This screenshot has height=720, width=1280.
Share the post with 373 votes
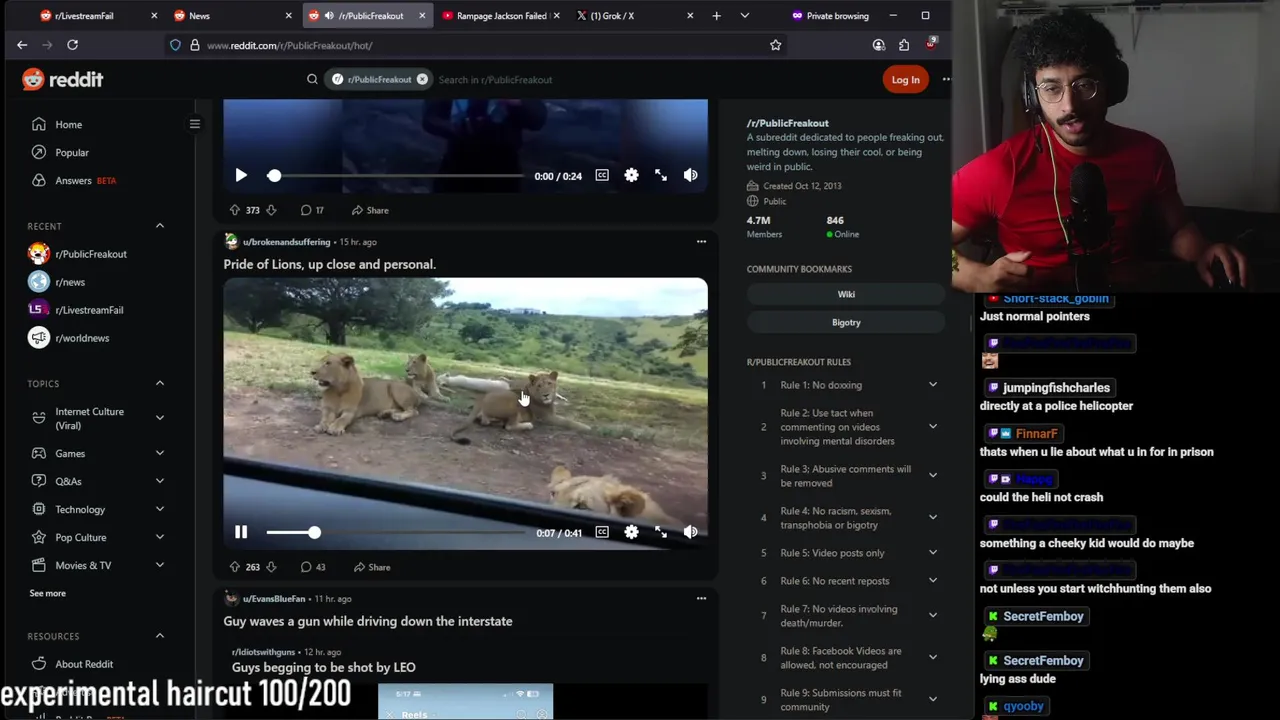pos(370,210)
